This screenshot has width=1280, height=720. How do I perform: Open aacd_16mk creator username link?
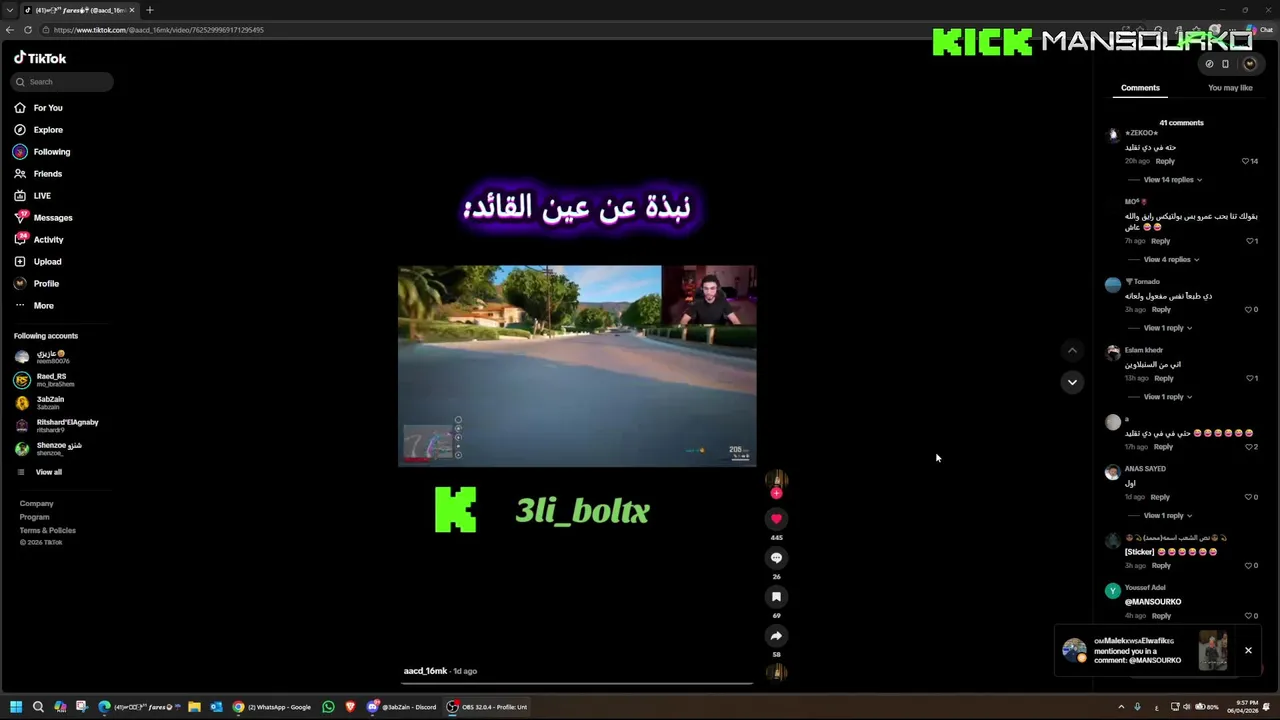(x=425, y=671)
